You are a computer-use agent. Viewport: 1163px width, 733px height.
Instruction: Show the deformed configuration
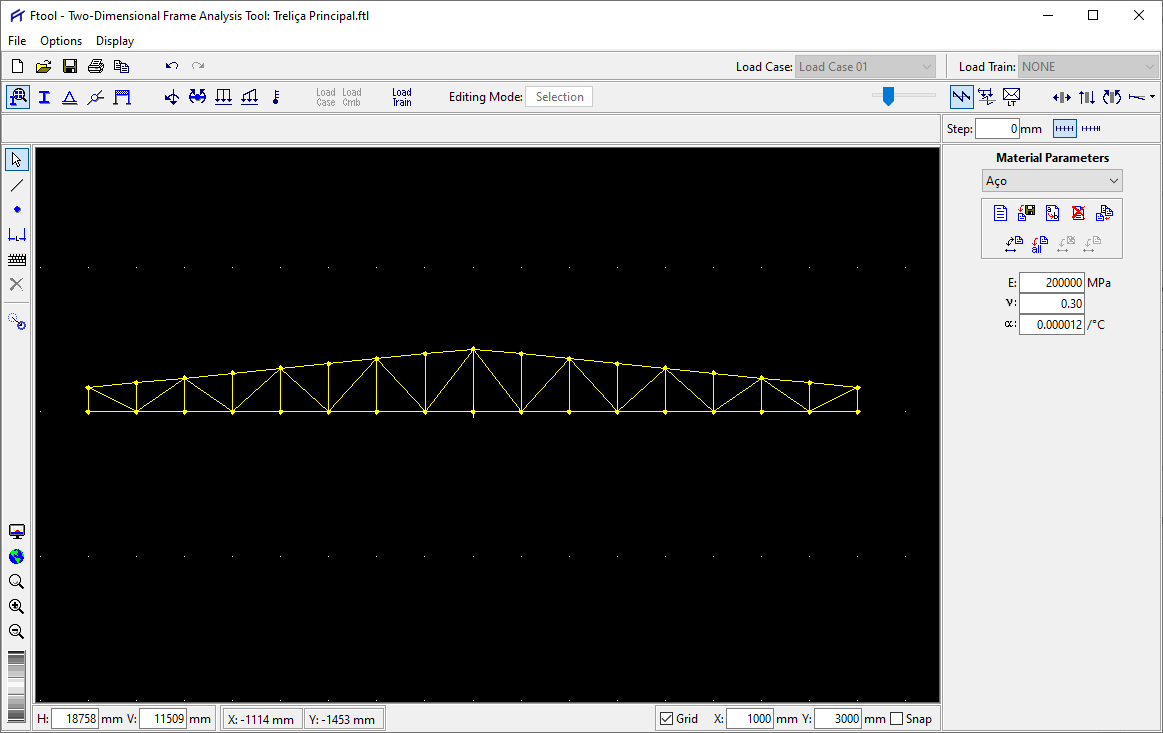(1136, 97)
